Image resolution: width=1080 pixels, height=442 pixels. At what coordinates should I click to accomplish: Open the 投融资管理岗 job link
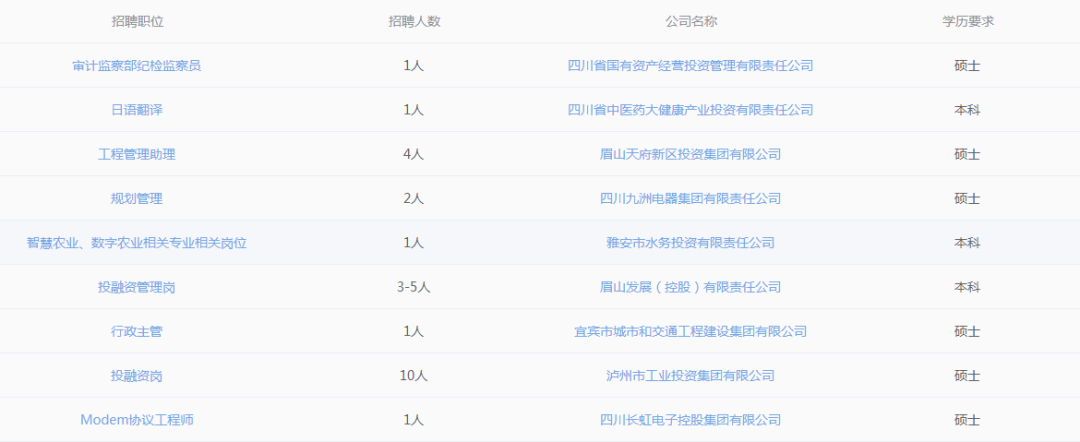(137, 287)
